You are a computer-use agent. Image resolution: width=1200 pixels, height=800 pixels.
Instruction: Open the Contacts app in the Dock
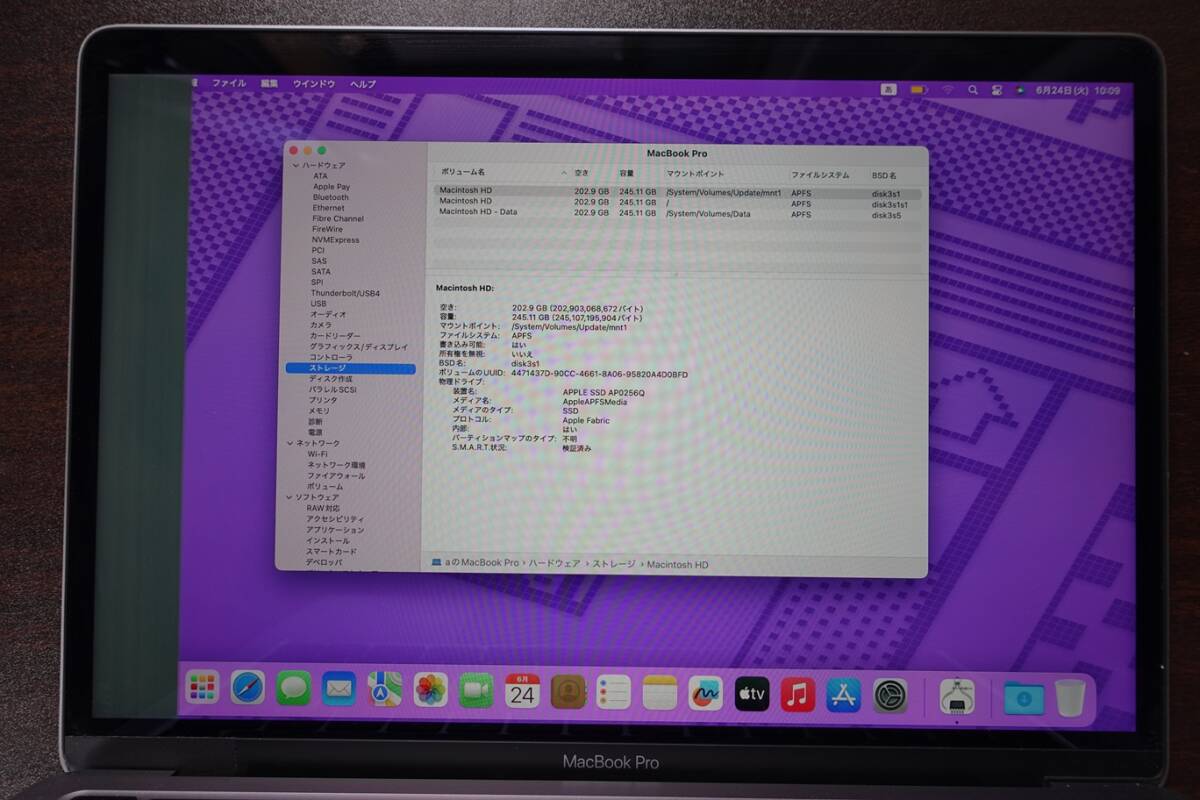(x=568, y=691)
